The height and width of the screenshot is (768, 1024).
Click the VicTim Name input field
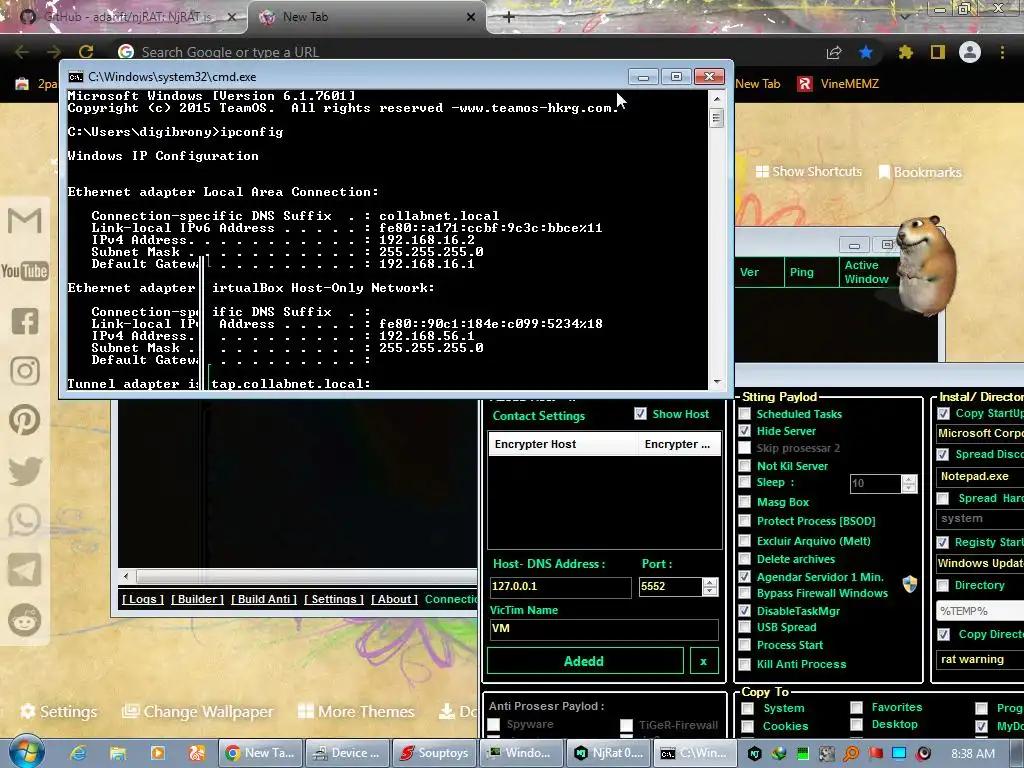coord(604,629)
